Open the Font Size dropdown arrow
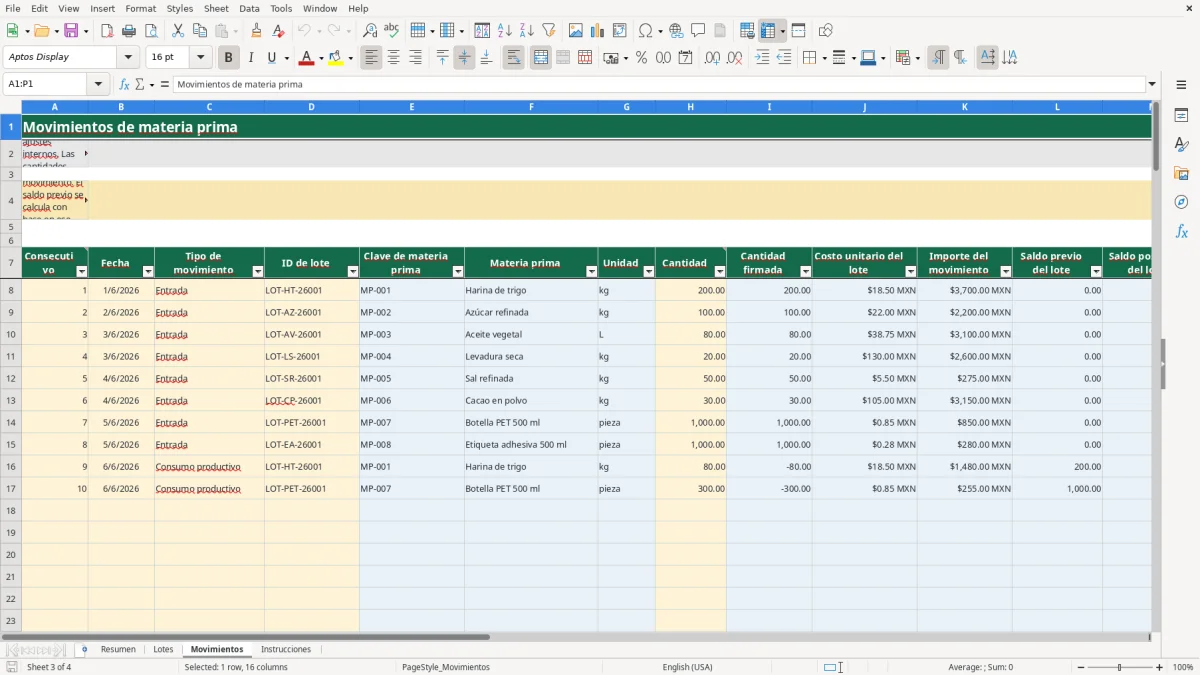 pyautogui.click(x=201, y=58)
